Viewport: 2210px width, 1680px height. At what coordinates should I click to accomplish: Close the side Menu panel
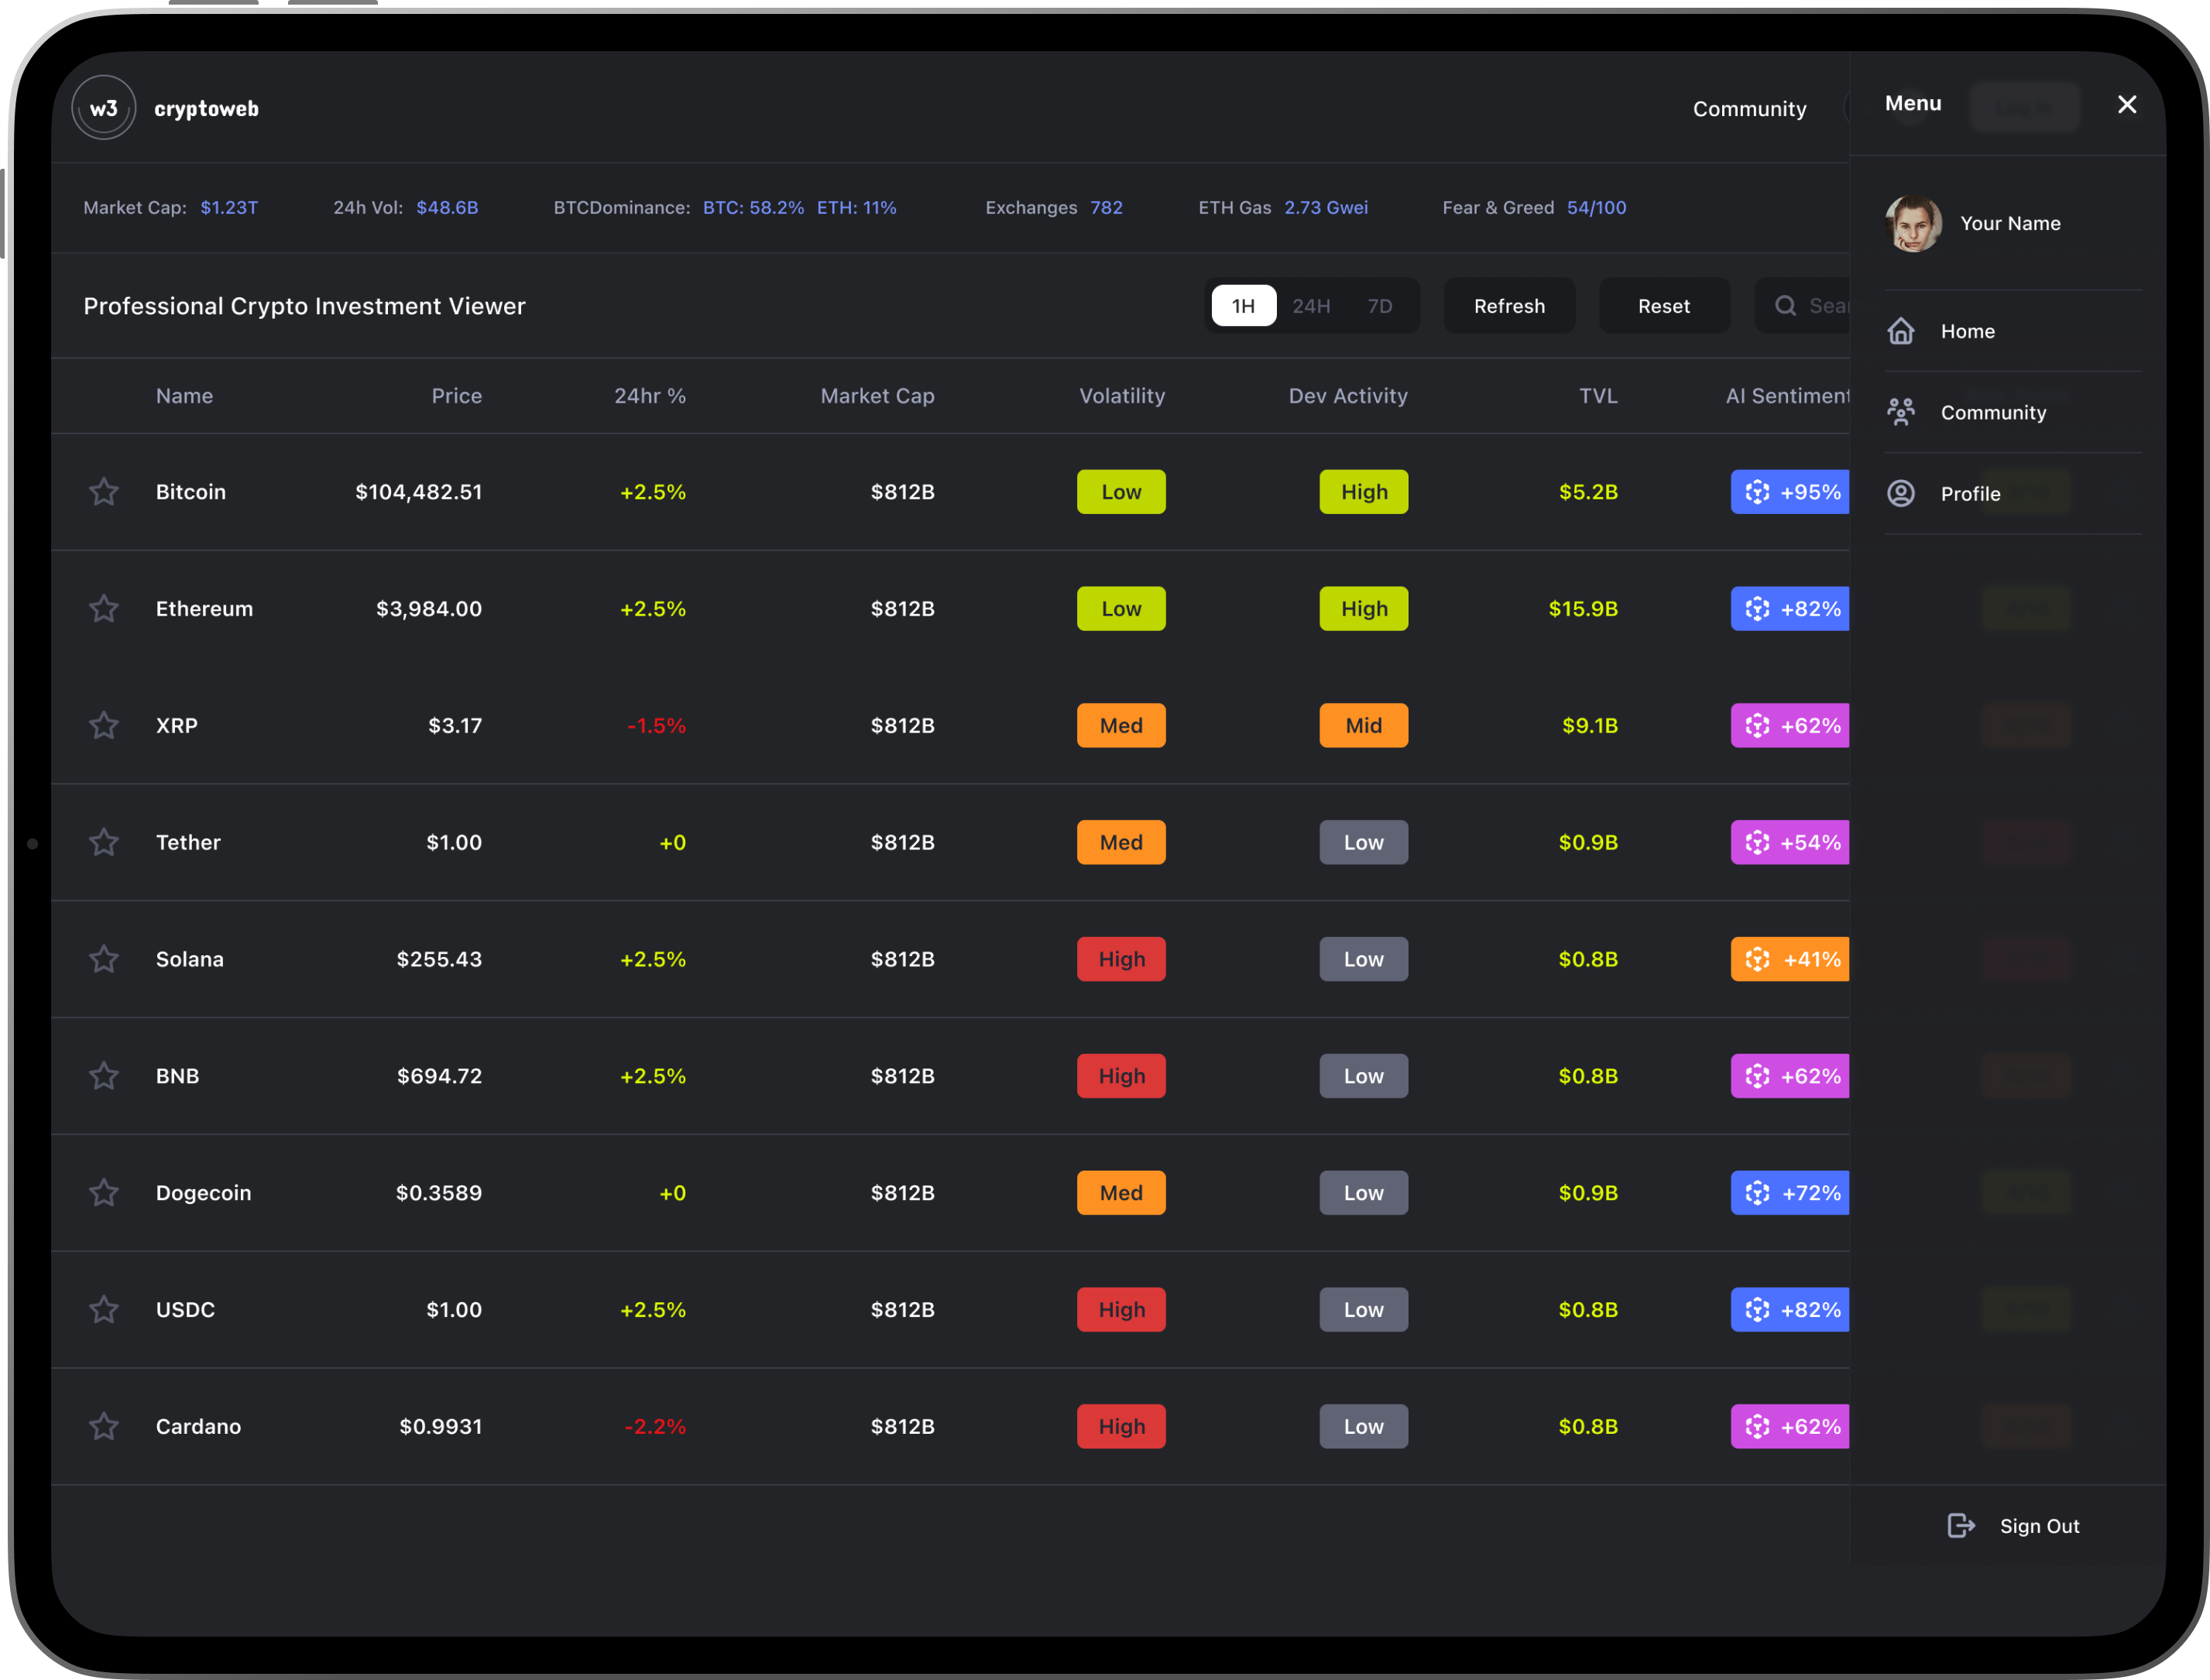point(2127,104)
